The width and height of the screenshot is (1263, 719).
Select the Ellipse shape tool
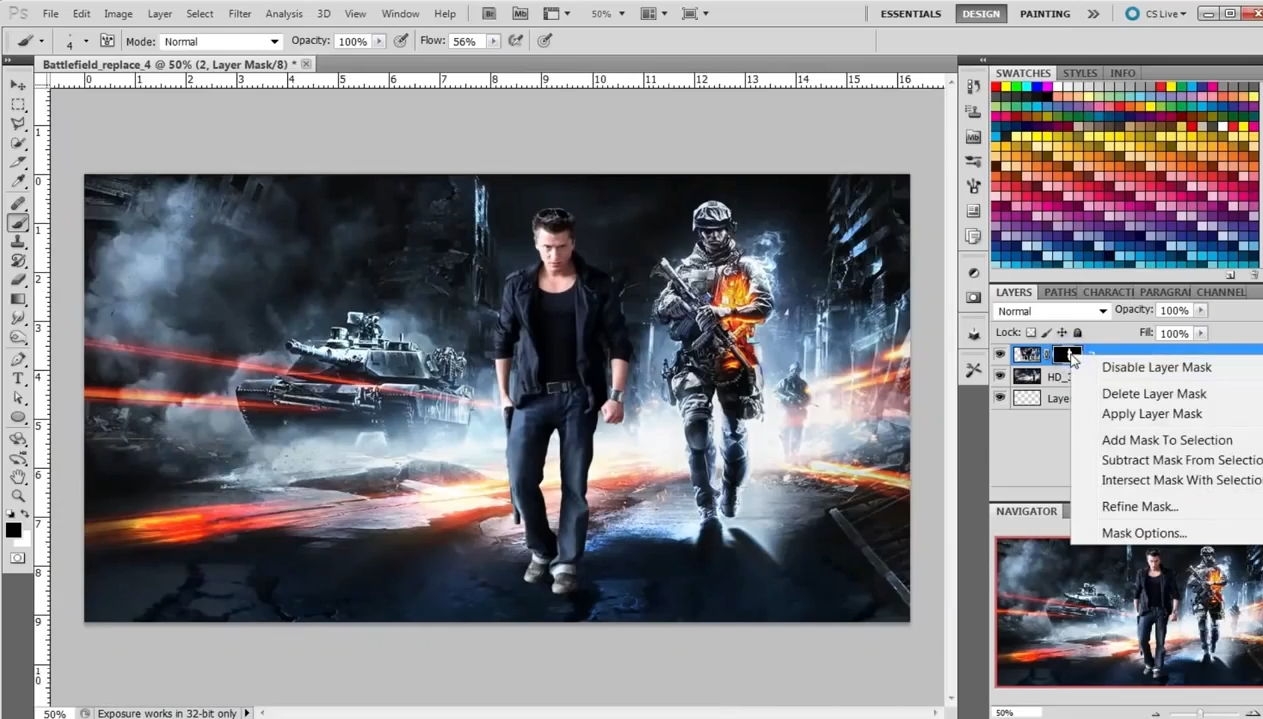(x=18, y=417)
